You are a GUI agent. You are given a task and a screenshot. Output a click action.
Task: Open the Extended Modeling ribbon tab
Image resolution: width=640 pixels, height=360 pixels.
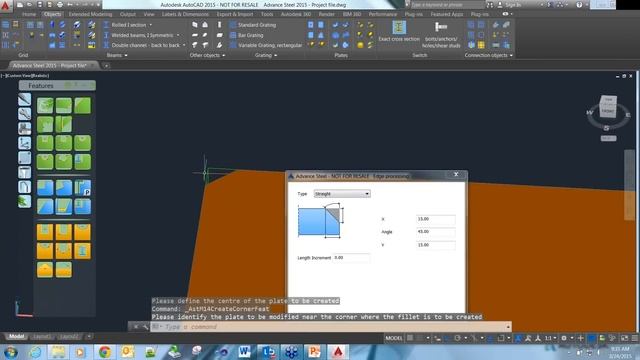click(91, 14)
